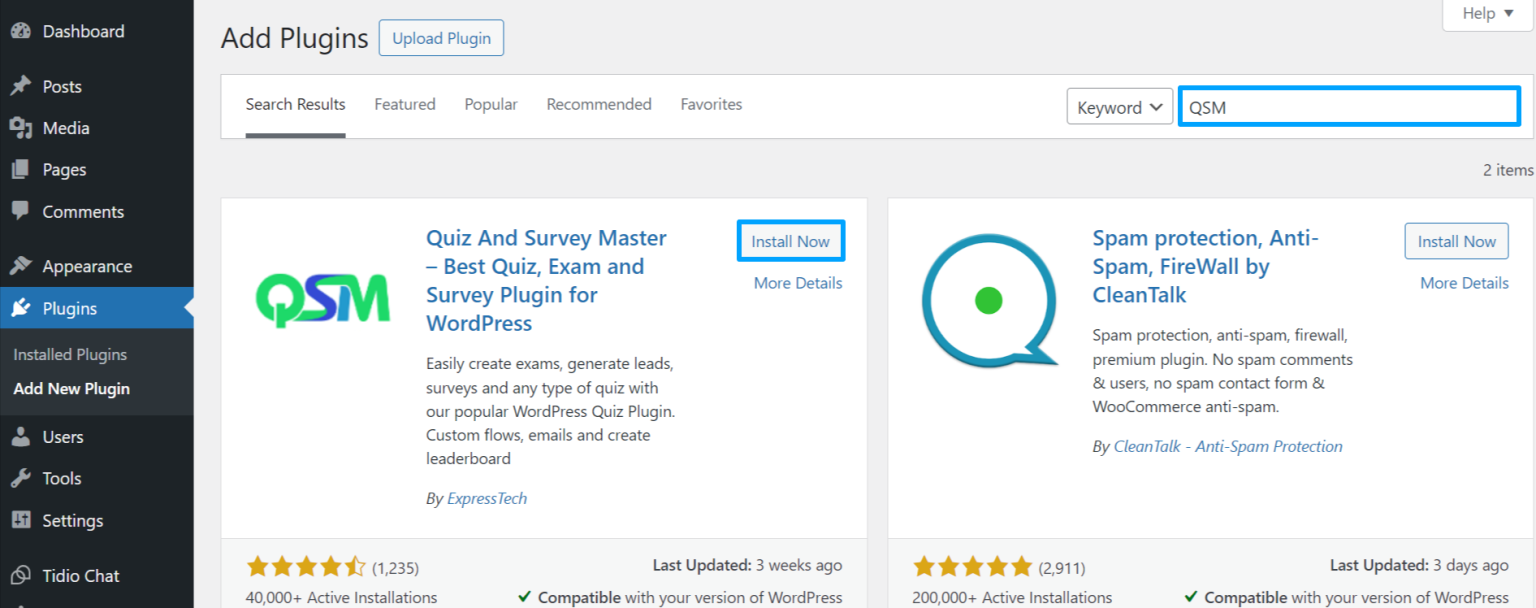The image size is (1536, 608).
Task: Open the Settings sidebar icon
Action: click(x=23, y=520)
